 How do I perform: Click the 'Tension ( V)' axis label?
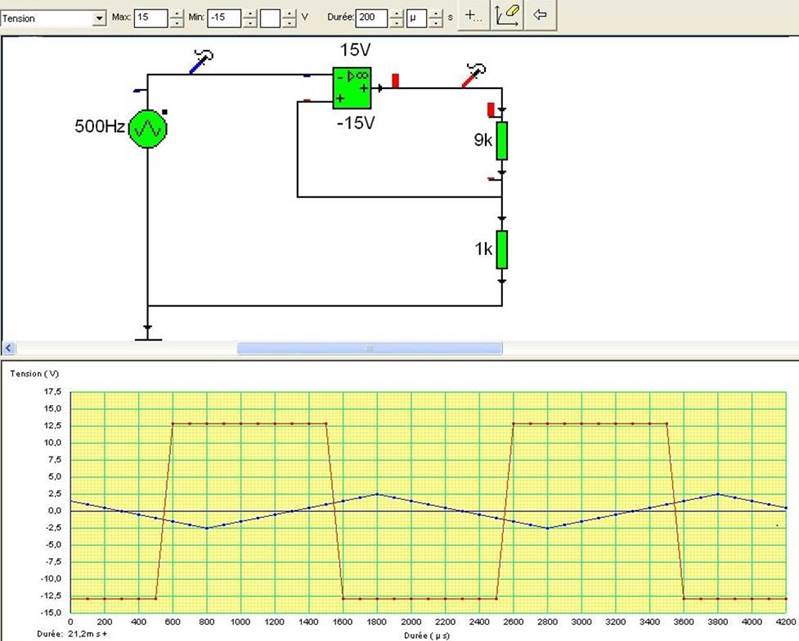click(35, 373)
